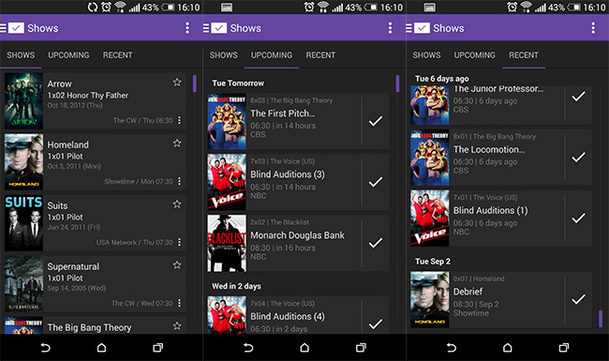
Task: Click alarm status icon in left screen
Action: pos(106,7)
